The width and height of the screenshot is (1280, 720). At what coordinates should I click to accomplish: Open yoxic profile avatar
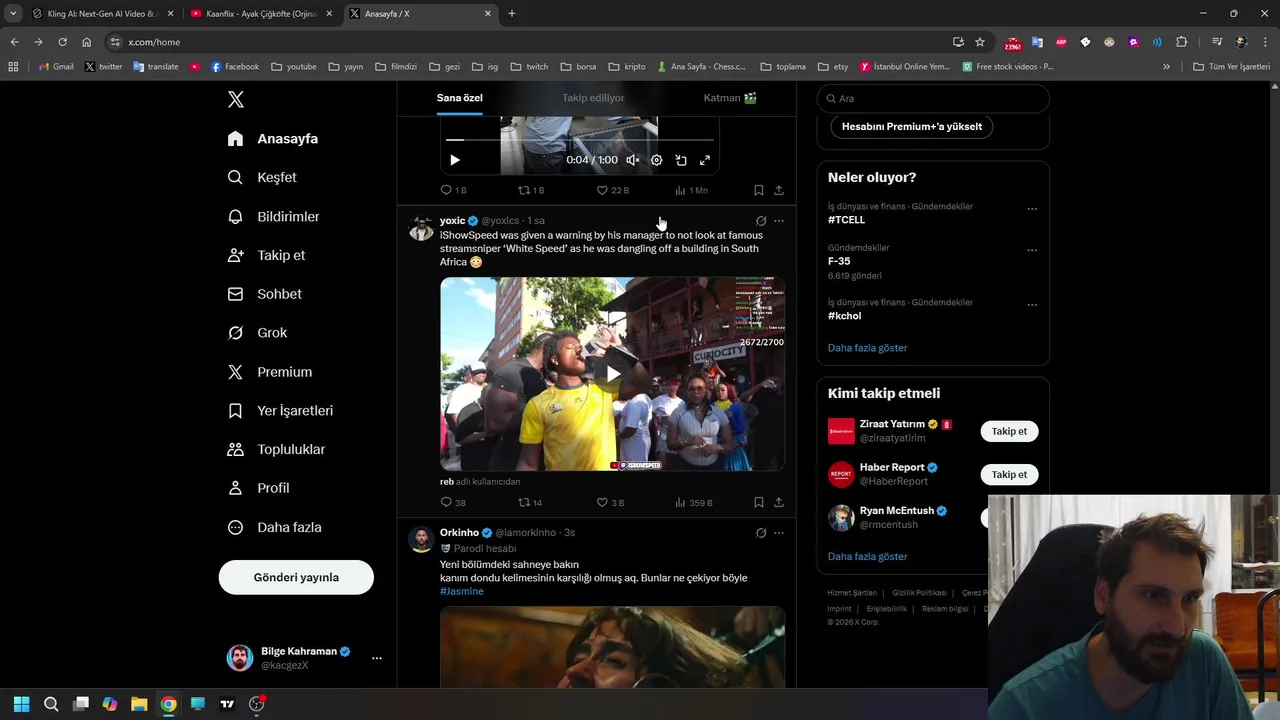421,228
